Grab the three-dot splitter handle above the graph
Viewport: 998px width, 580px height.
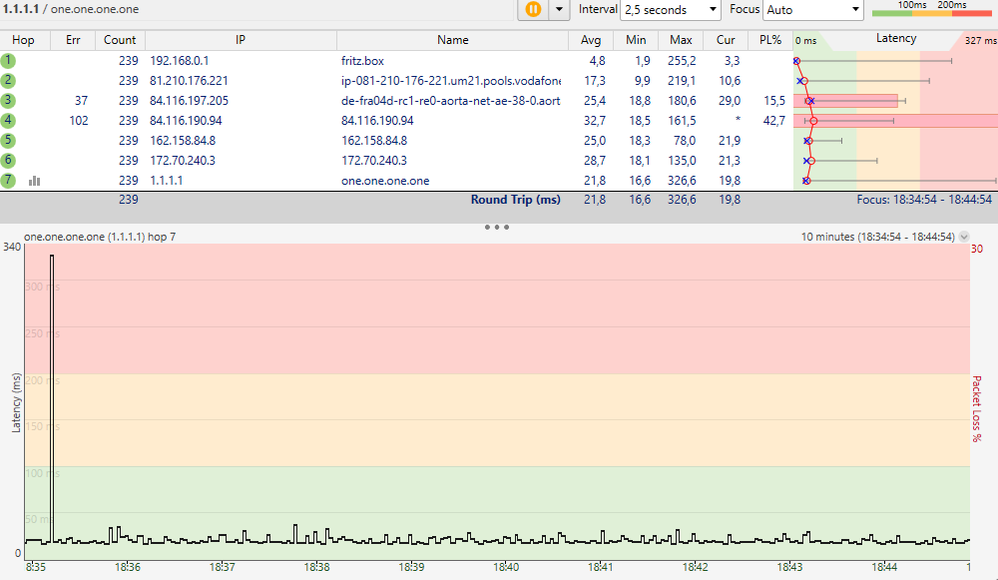[496, 227]
